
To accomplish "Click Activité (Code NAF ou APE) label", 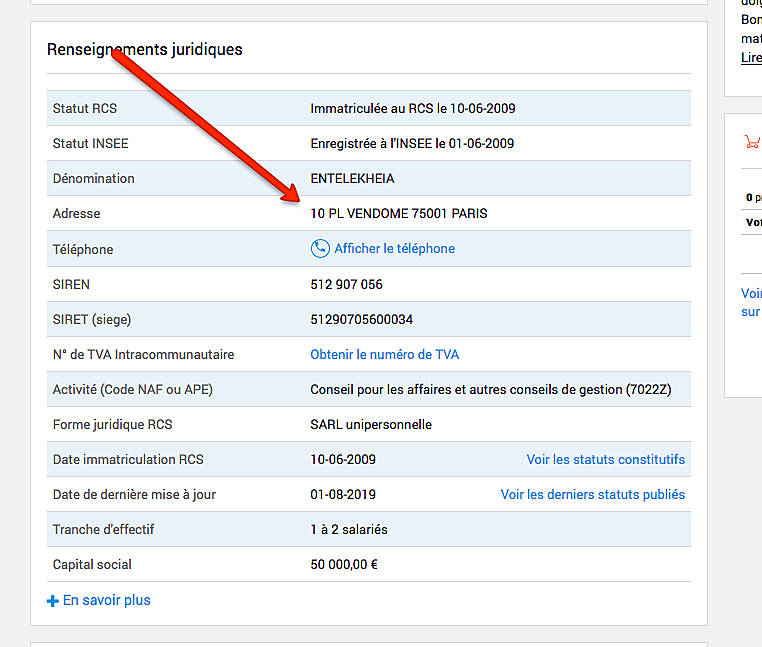I will pos(133,389).
